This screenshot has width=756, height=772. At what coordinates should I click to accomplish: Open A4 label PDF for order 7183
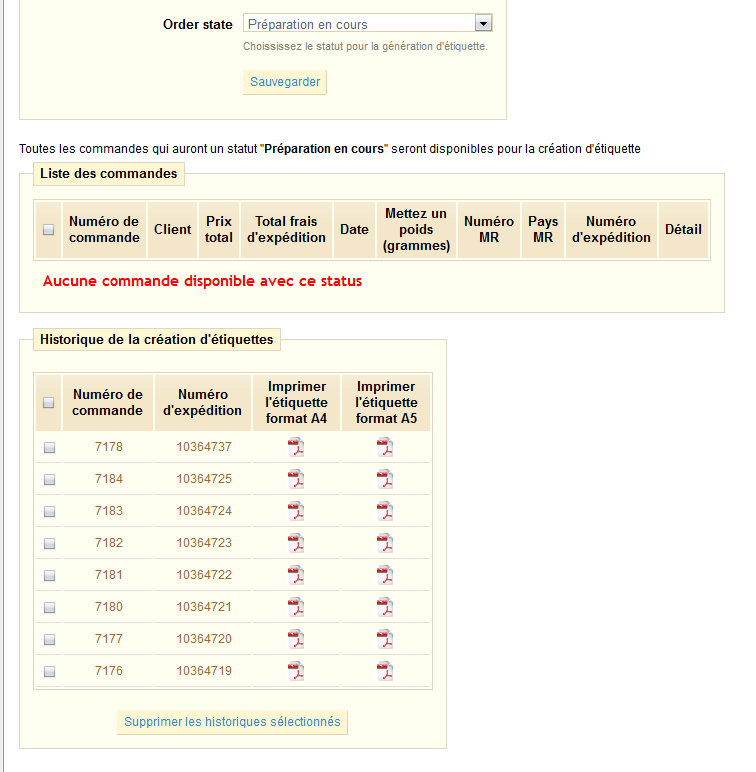pyautogui.click(x=296, y=511)
